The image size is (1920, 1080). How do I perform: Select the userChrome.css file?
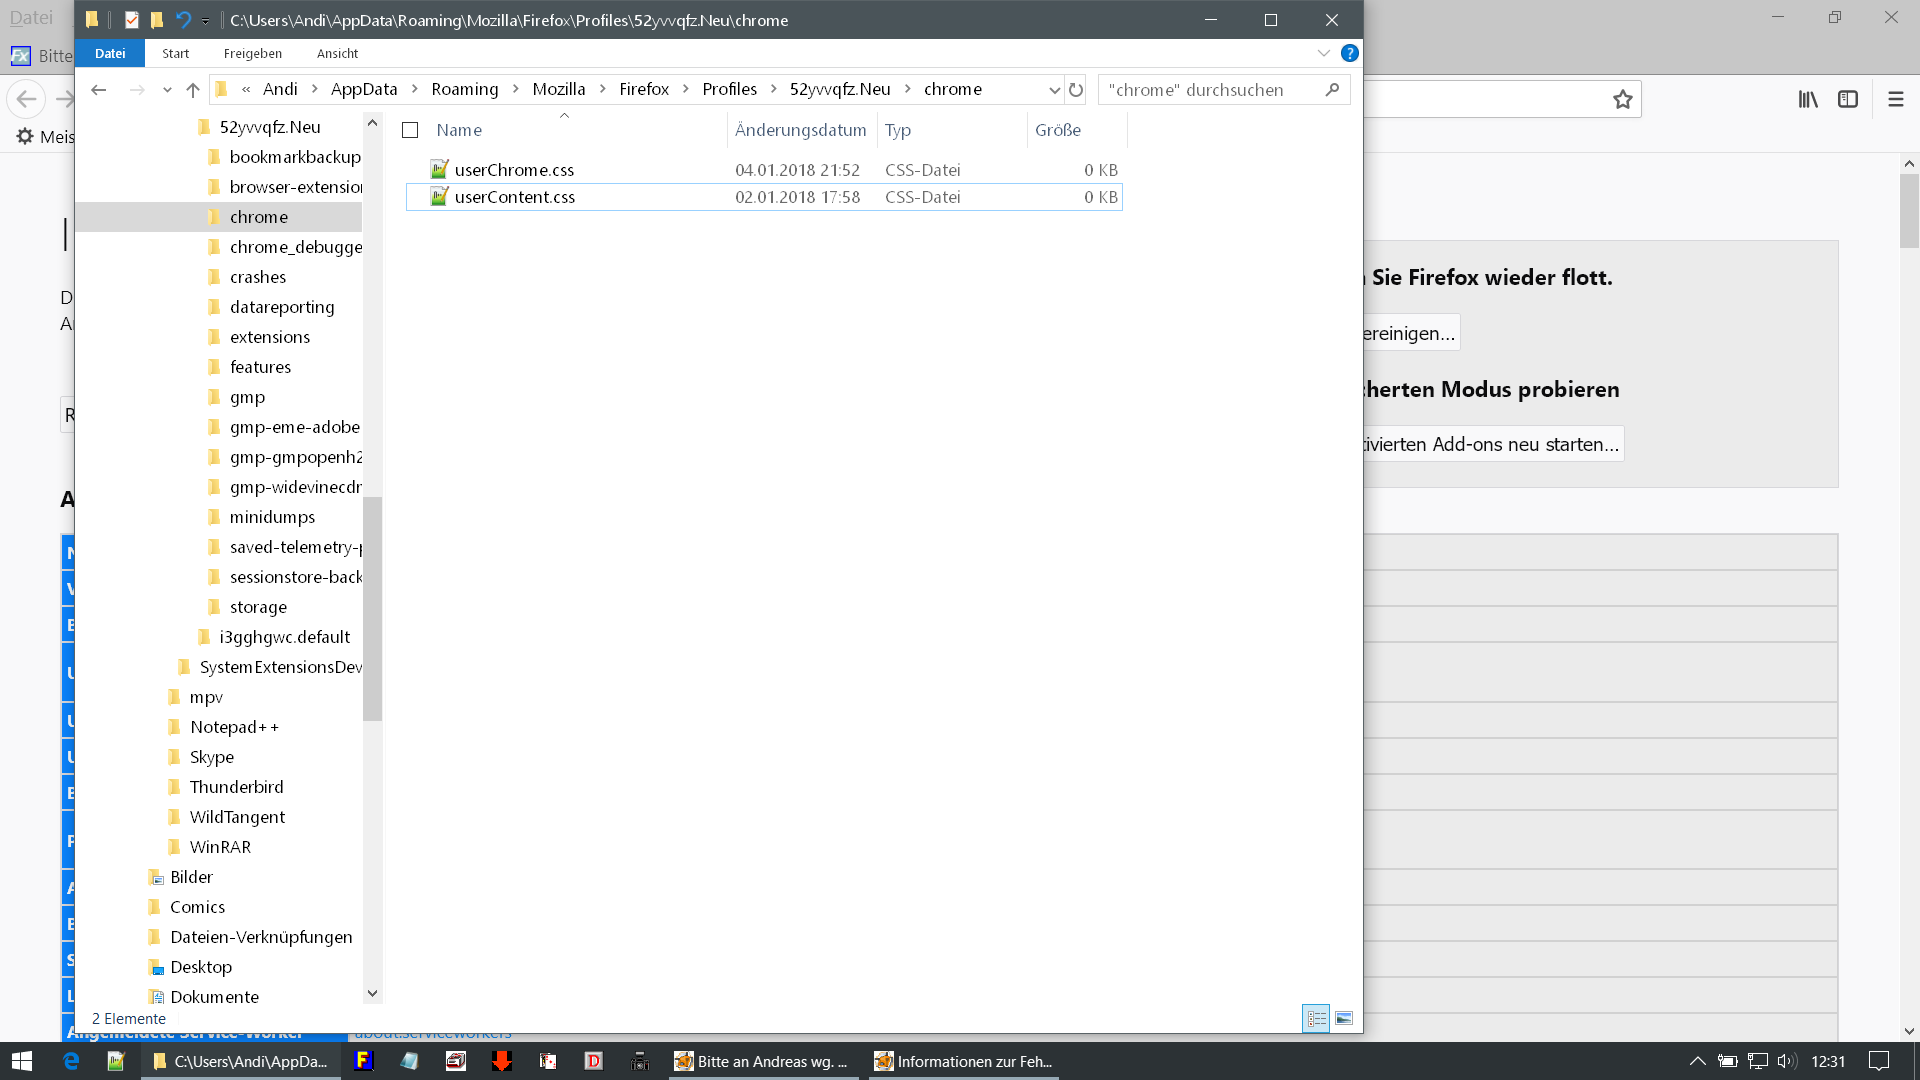(x=514, y=170)
